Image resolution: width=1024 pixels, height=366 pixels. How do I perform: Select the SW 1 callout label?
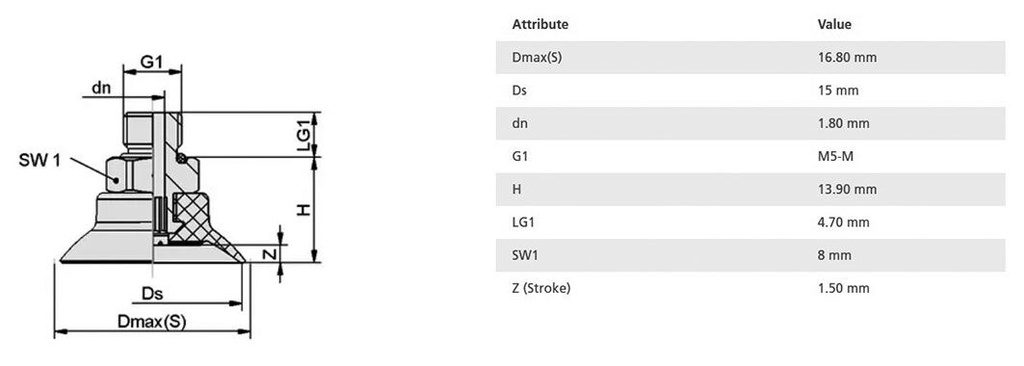point(40,160)
